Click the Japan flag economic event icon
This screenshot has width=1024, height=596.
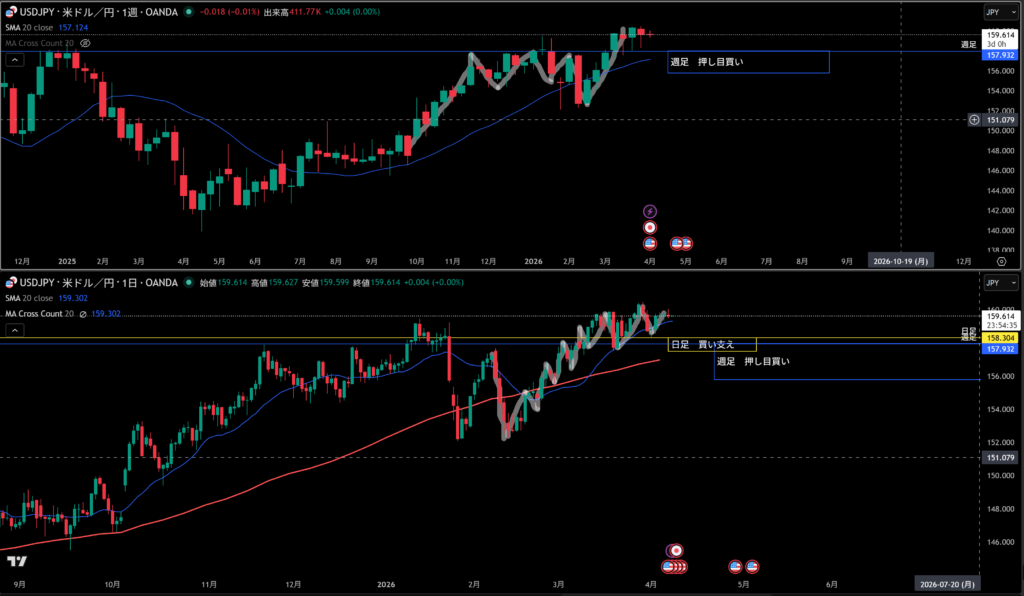click(650, 228)
